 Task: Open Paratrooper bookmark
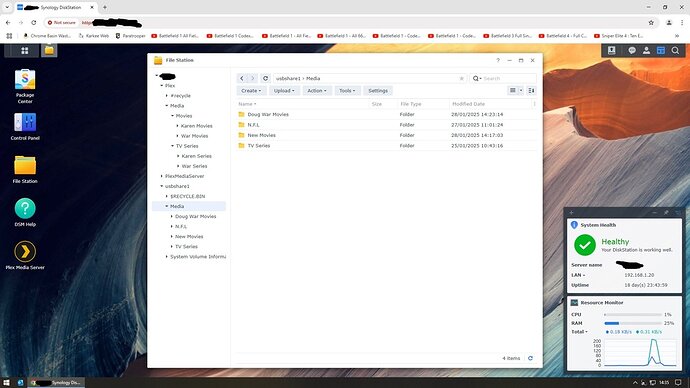coord(130,36)
